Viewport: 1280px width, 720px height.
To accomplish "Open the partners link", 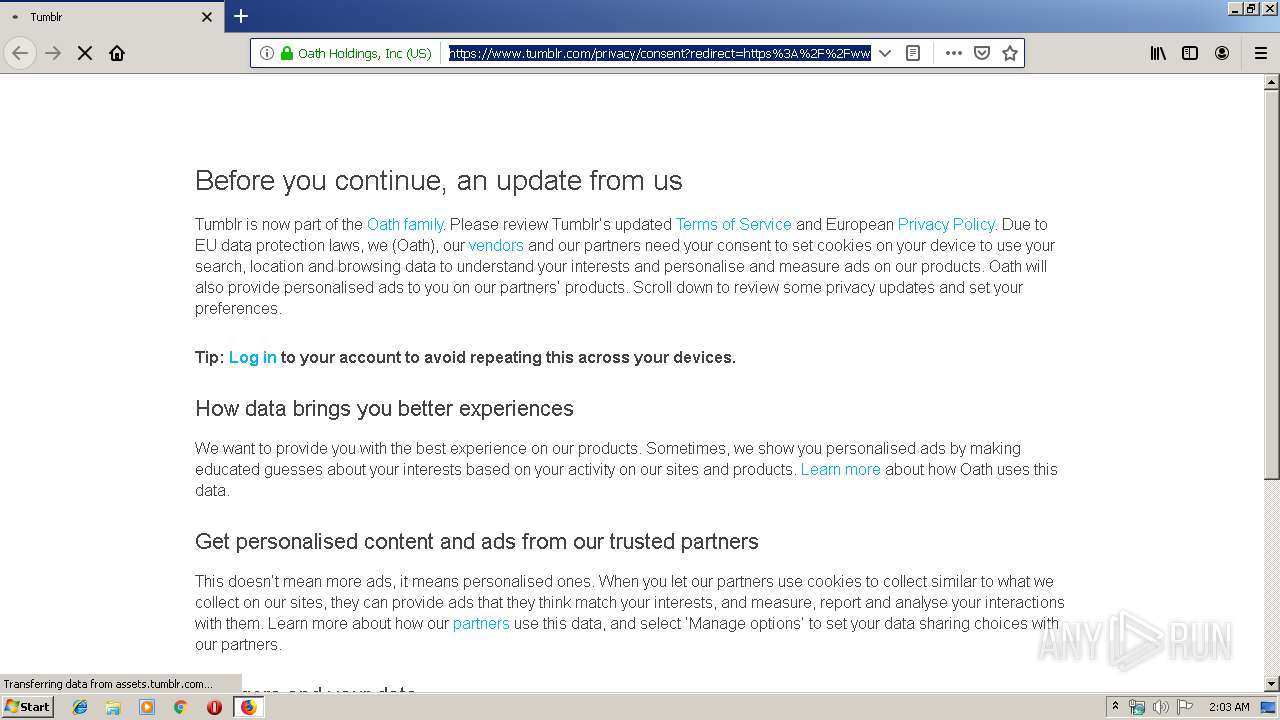I will tap(481, 623).
